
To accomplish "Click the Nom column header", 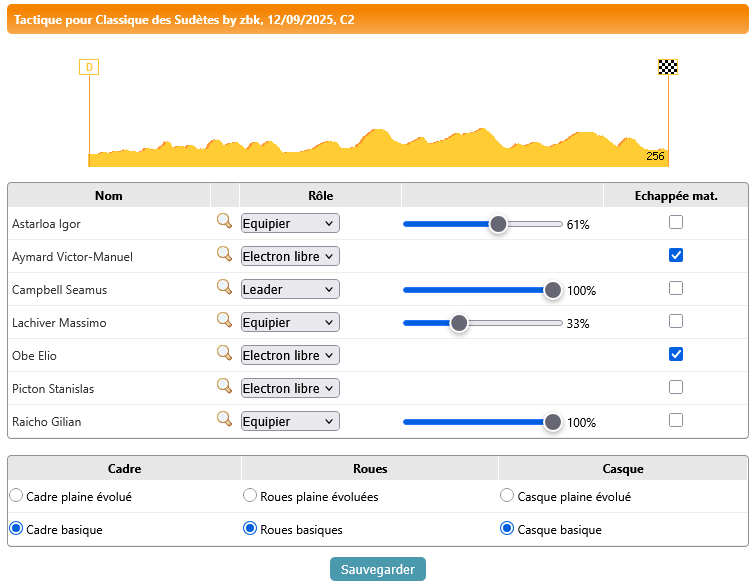I will click(109, 195).
